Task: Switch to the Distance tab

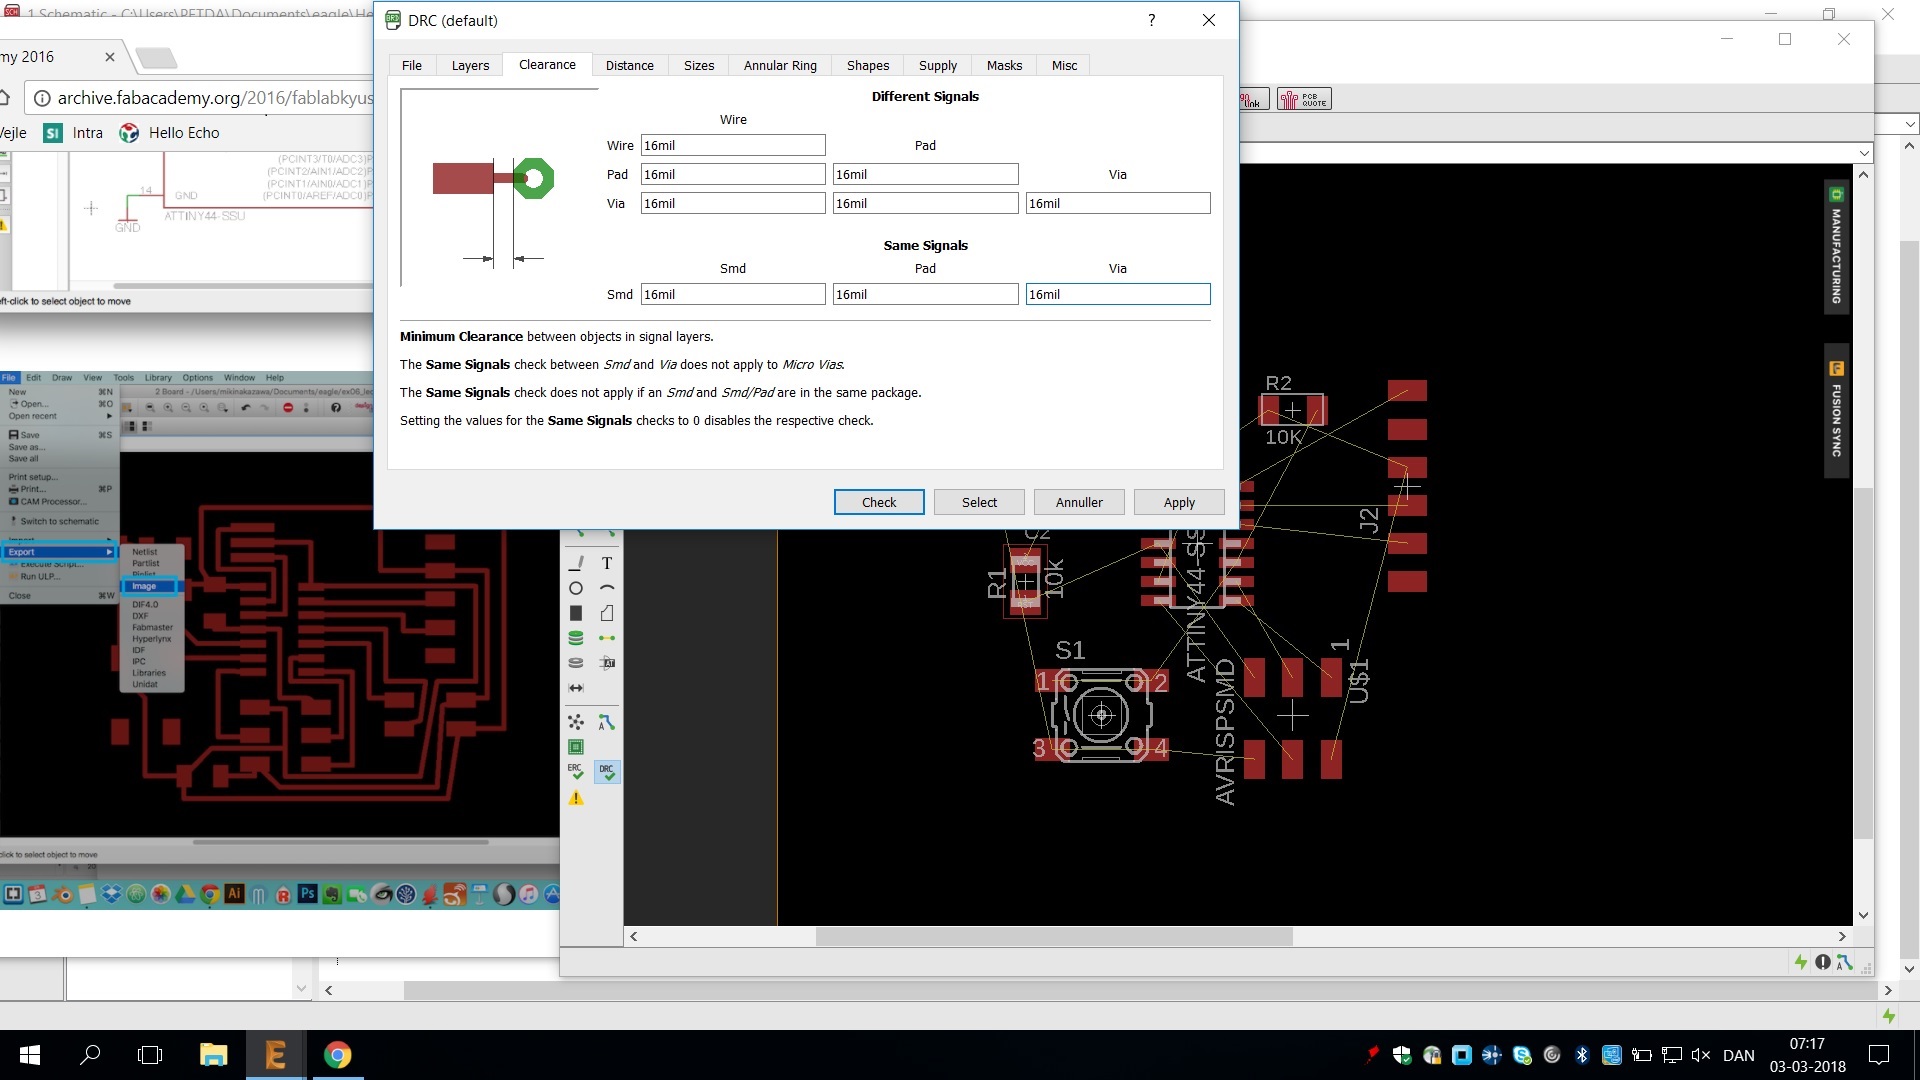Action: (629, 65)
